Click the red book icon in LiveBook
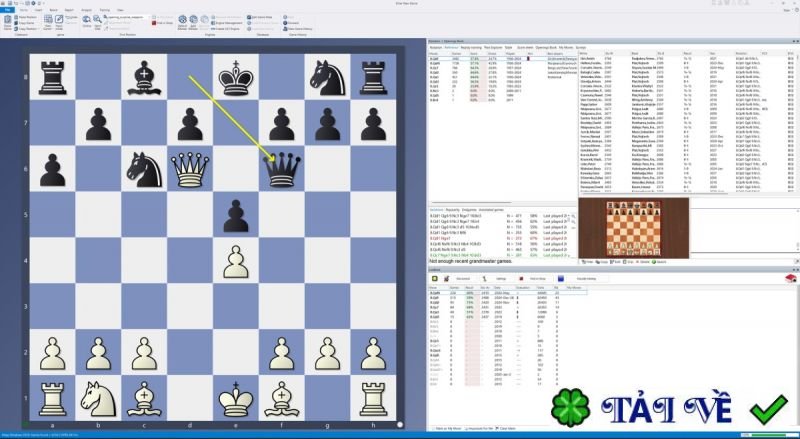This screenshot has width=800, height=439. pos(790,279)
